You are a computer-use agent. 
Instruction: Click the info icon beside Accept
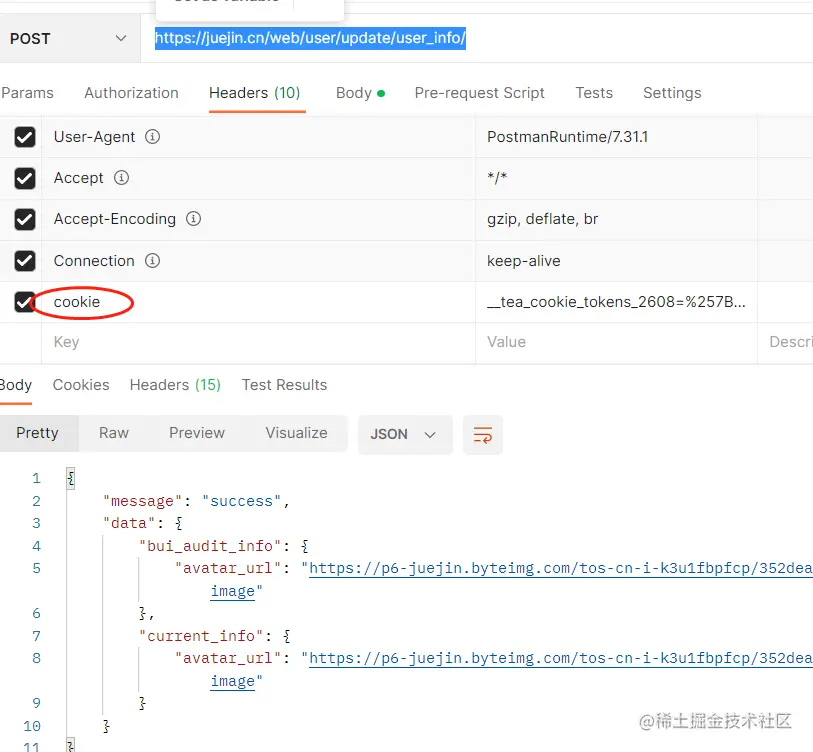point(121,178)
